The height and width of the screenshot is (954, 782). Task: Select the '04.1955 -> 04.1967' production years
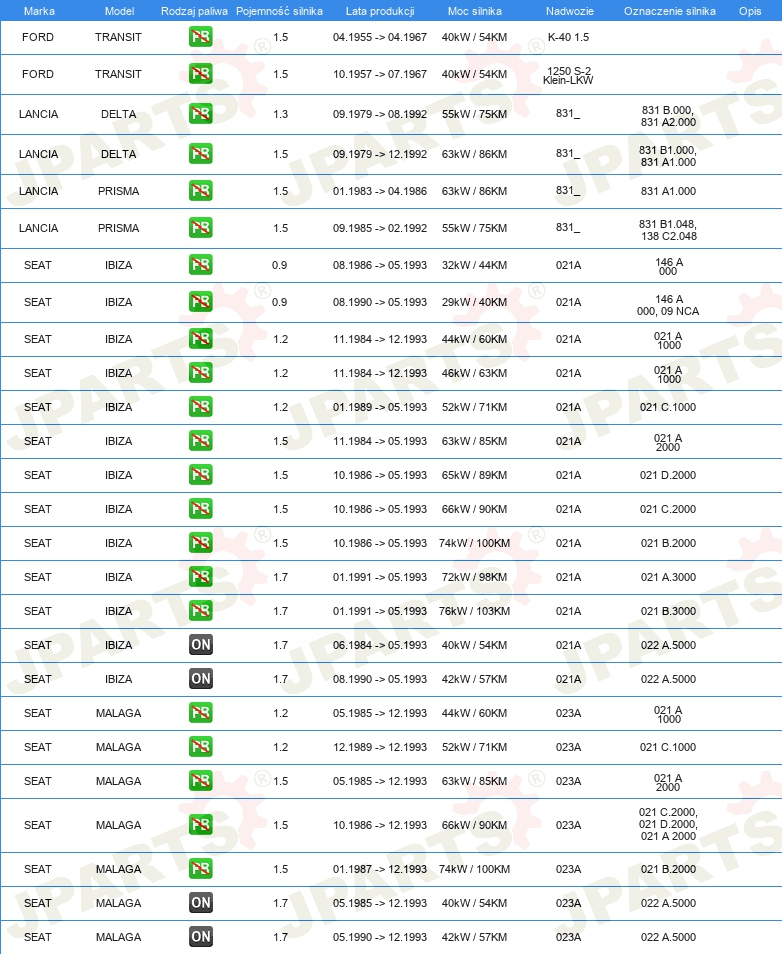click(380, 37)
